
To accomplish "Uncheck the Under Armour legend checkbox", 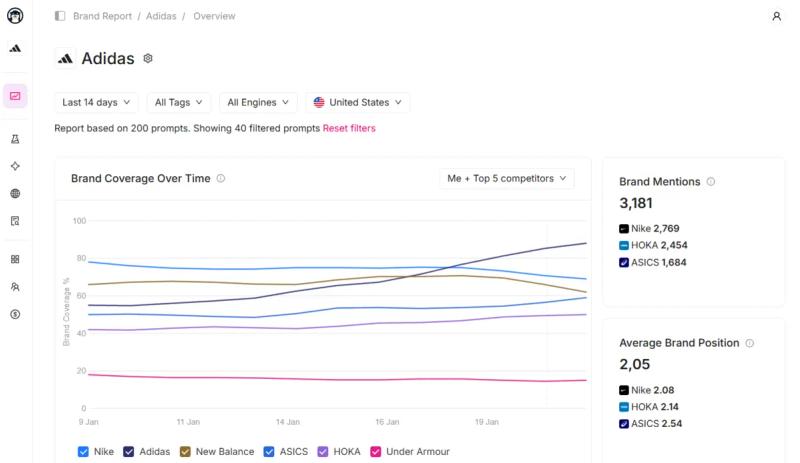I will [376, 452].
